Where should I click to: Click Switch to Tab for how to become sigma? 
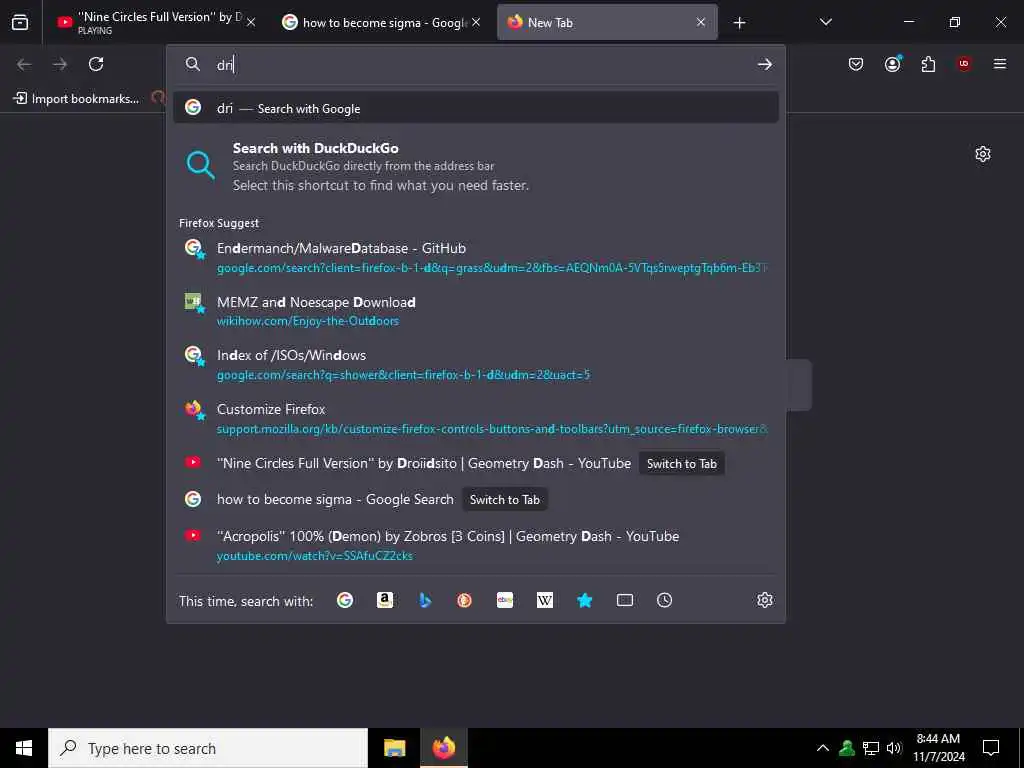(504, 500)
